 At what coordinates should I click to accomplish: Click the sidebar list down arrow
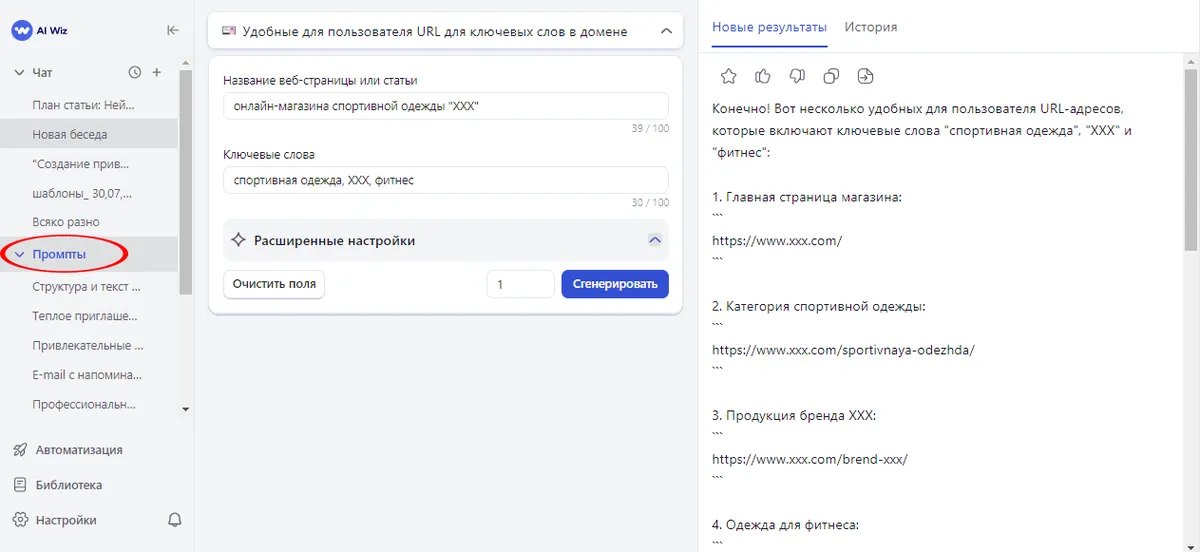pyautogui.click(x=185, y=409)
